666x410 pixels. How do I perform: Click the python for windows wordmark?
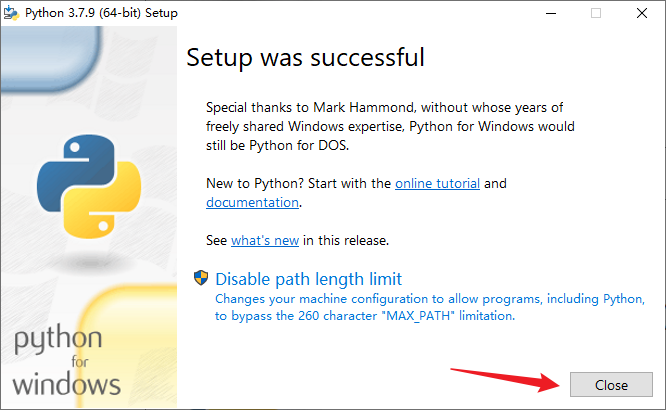(x=66, y=360)
